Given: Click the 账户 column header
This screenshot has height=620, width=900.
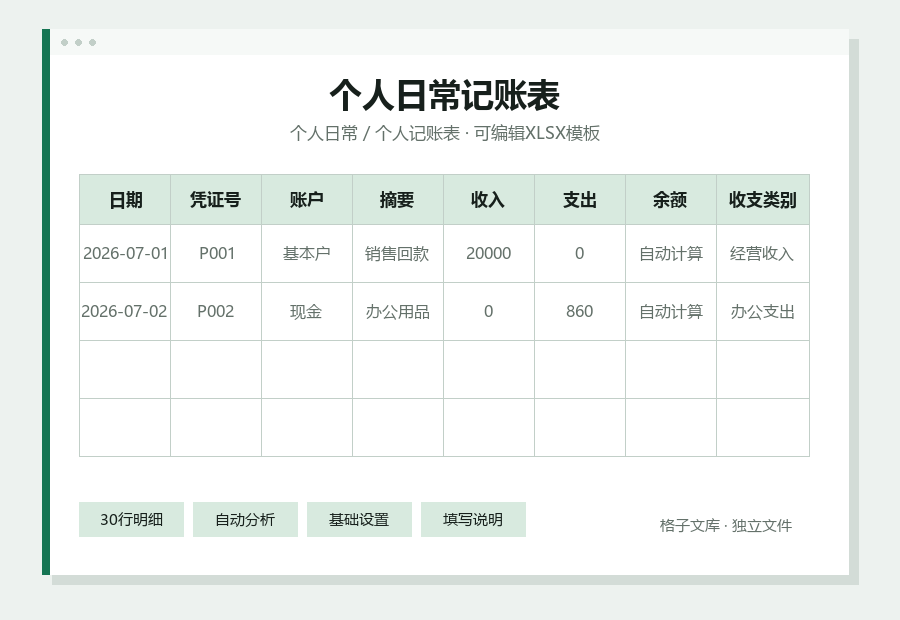Looking at the screenshot, I should pos(307,200).
